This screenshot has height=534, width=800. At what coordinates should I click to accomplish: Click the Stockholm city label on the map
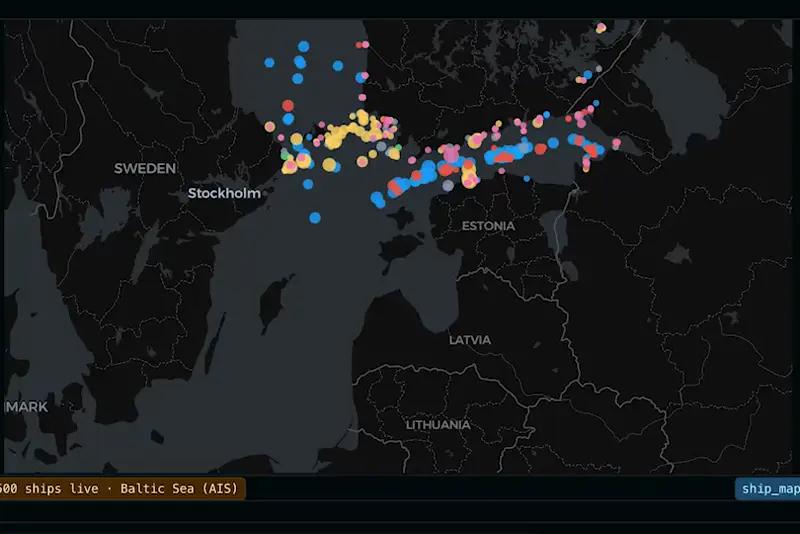(224, 193)
